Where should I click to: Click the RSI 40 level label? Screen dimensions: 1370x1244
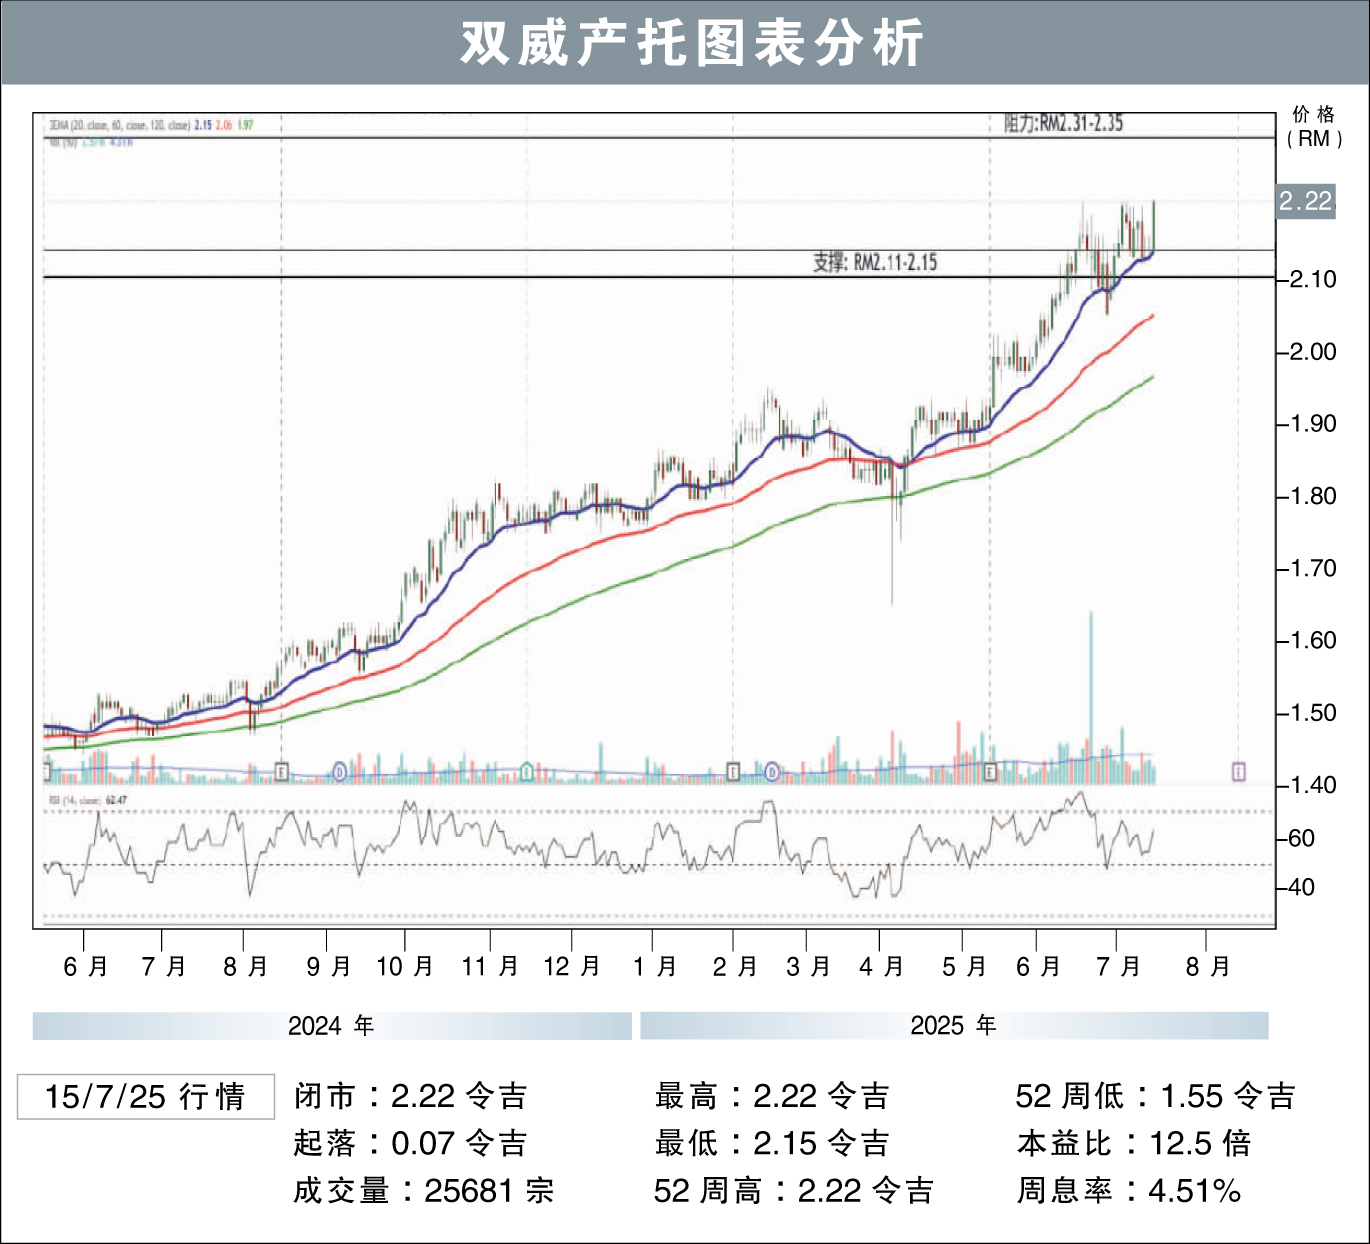[1301, 888]
